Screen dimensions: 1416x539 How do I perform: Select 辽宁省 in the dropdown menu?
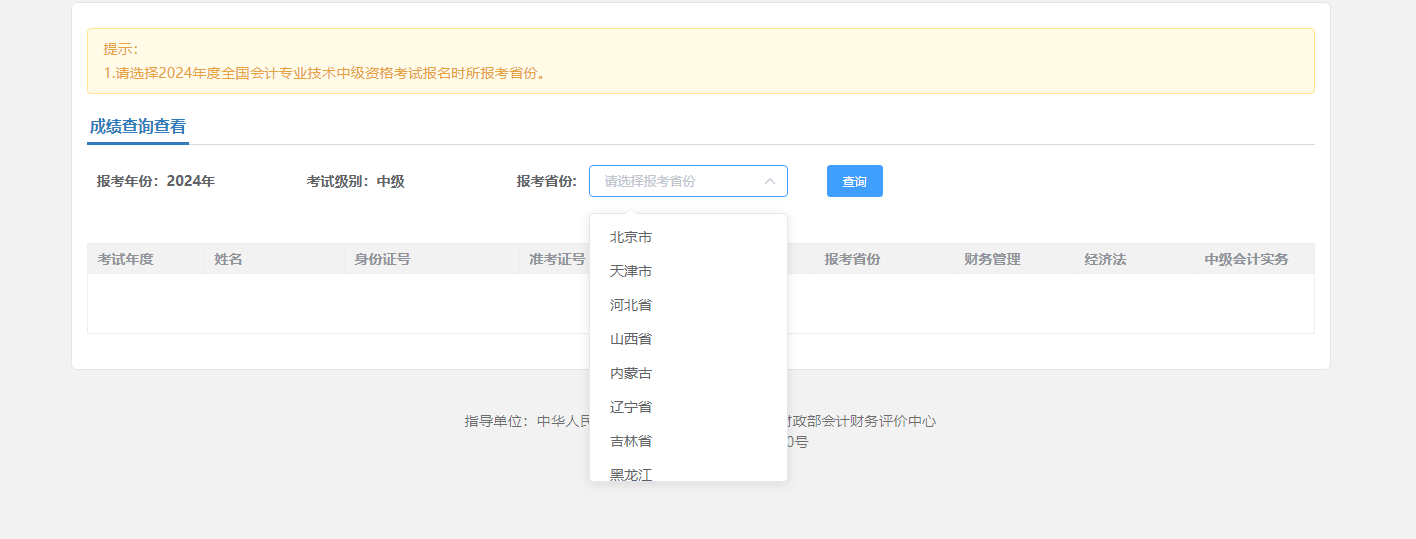click(x=631, y=407)
